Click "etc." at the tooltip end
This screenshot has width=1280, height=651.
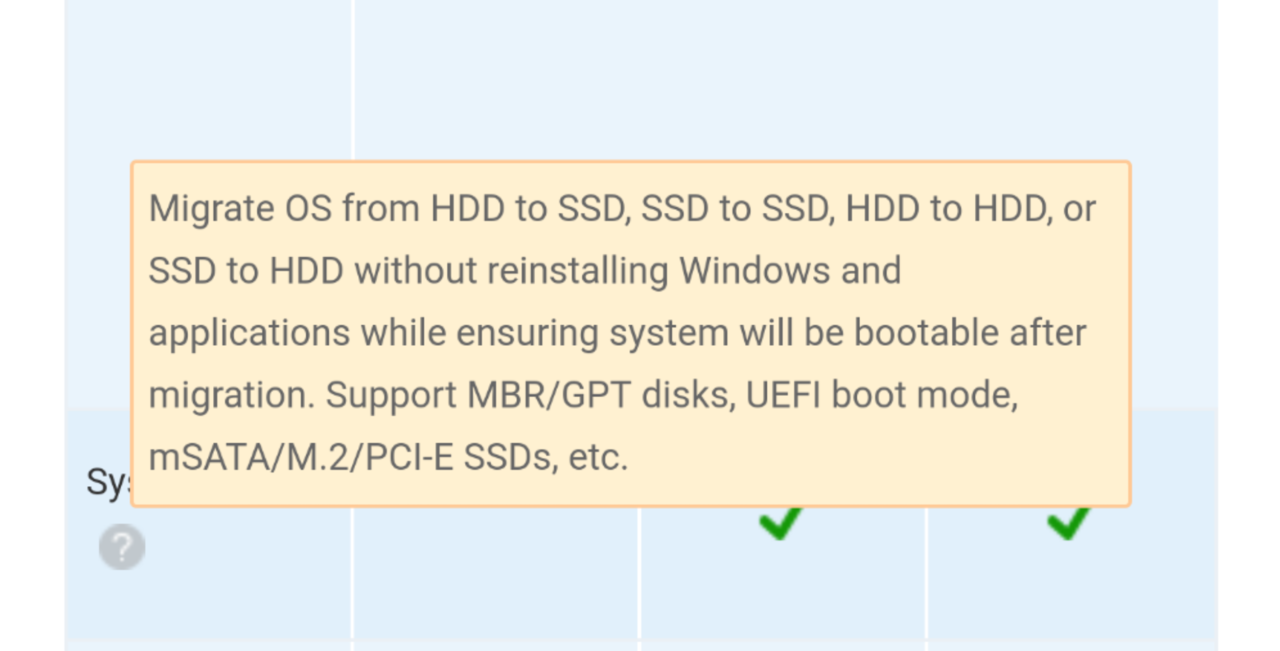[x=597, y=459]
